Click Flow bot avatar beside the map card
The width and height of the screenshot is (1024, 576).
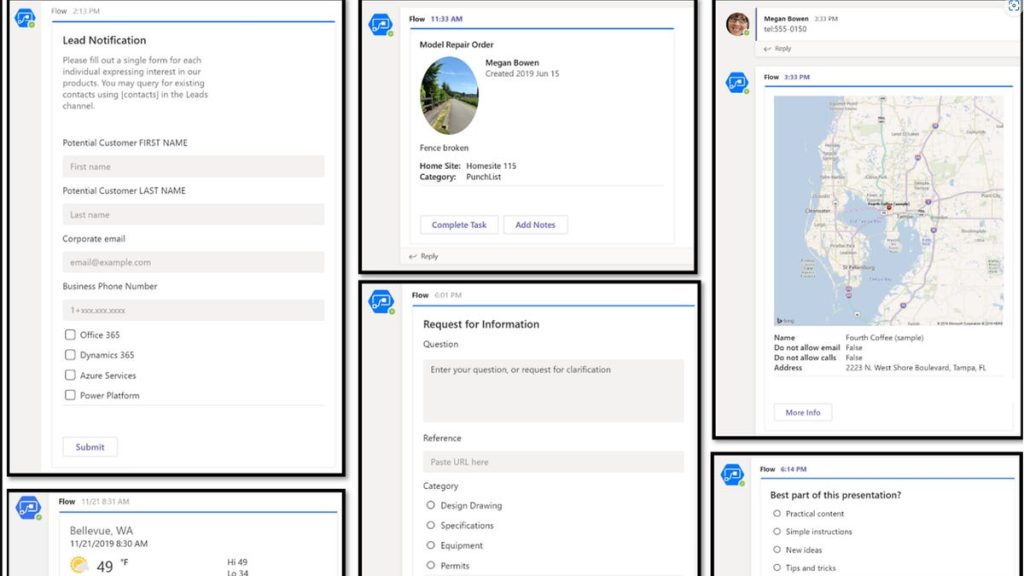(x=737, y=83)
